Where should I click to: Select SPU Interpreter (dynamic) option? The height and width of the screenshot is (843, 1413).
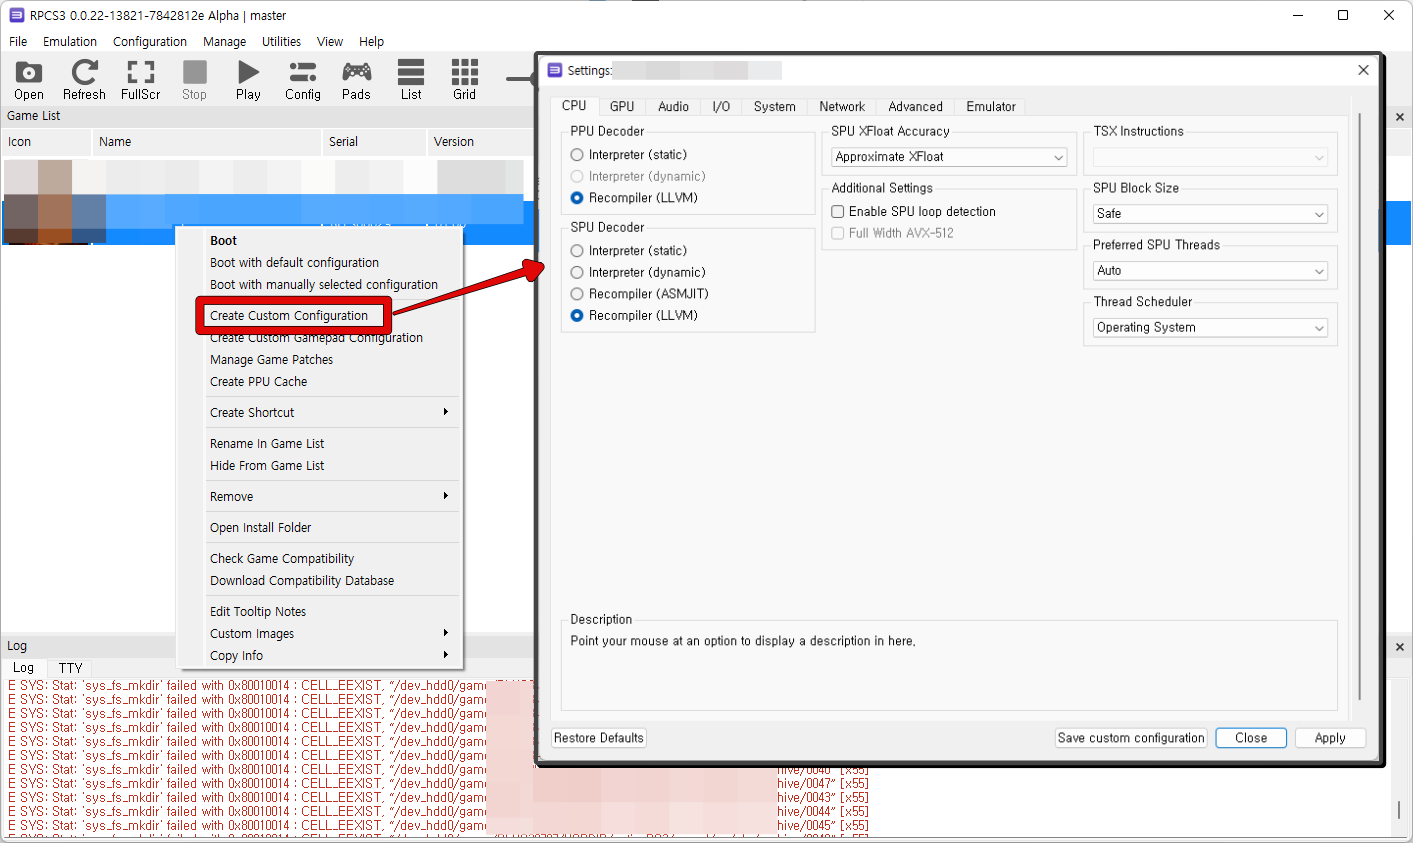tap(638, 272)
